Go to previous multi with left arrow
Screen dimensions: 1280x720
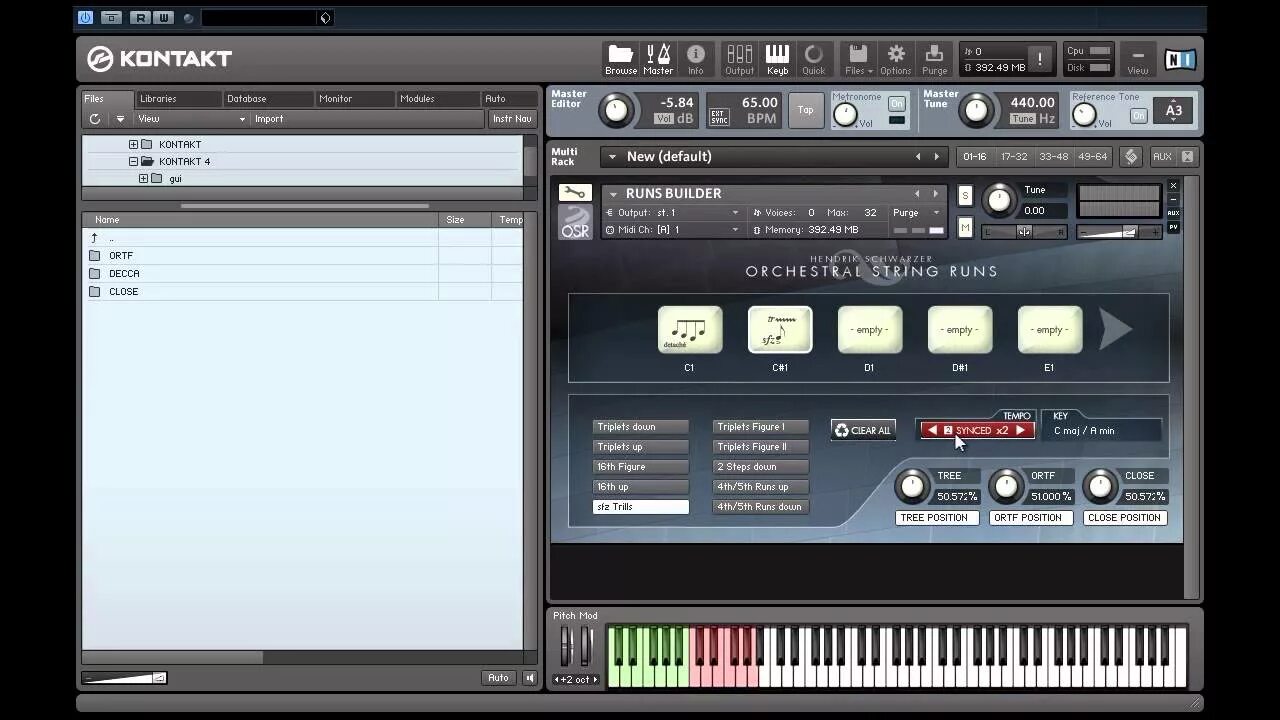[x=918, y=157]
